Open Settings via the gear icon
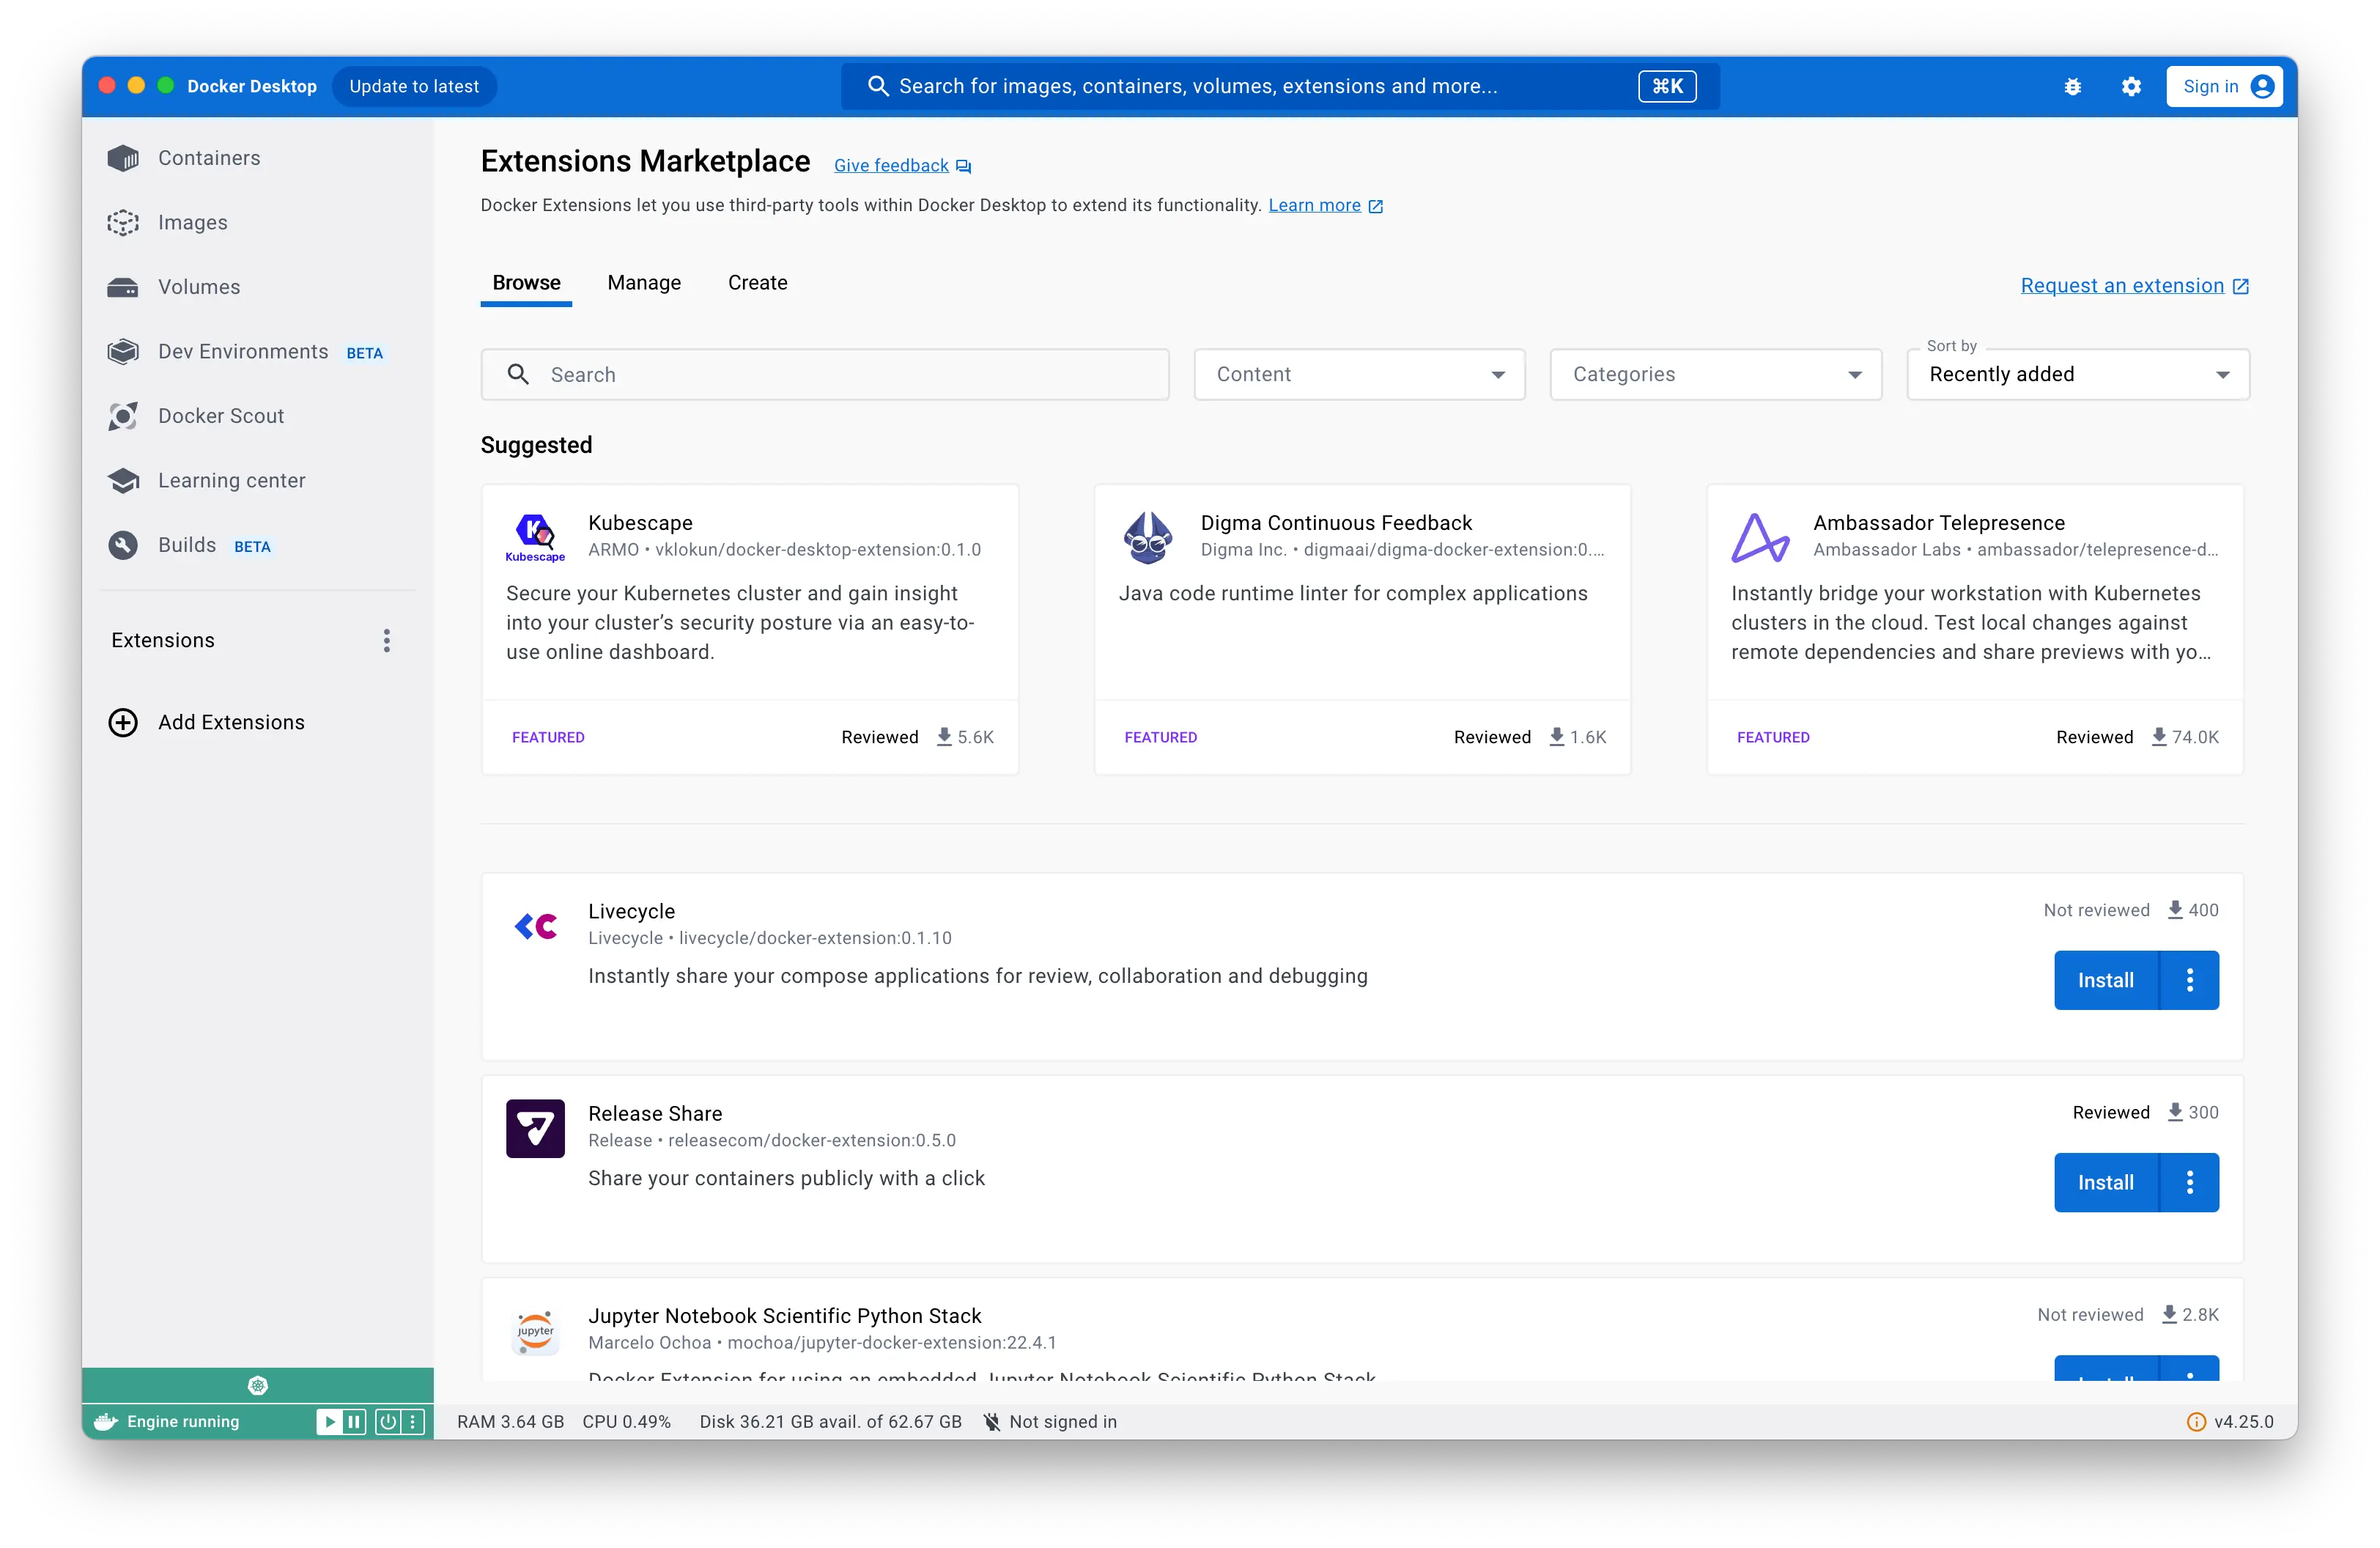The width and height of the screenshot is (2380, 1548). point(2131,87)
